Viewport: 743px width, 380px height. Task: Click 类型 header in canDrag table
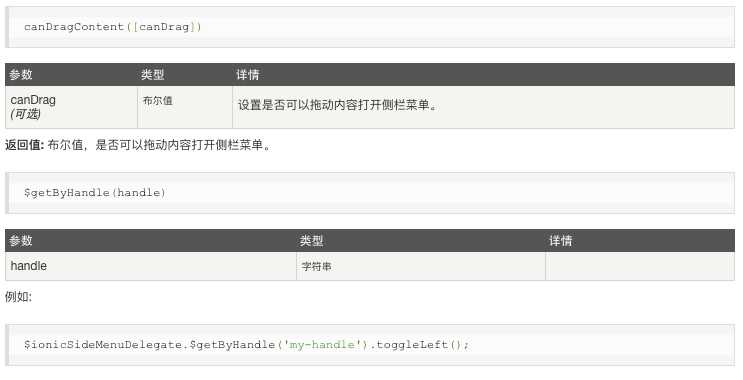tap(153, 74)
